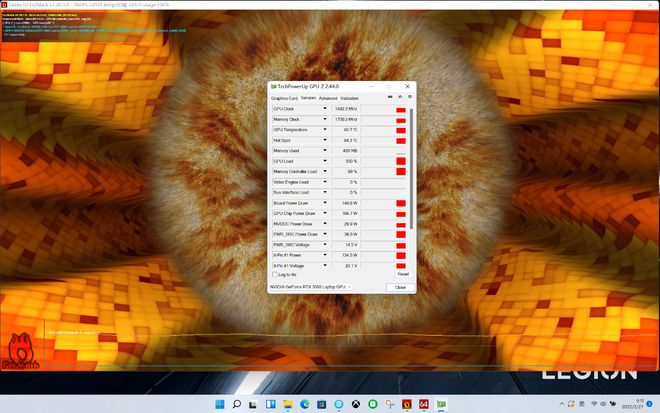Expand GPU Chip Power Draw dropdown
Screen dimensions: 660x413
[325, 213]
